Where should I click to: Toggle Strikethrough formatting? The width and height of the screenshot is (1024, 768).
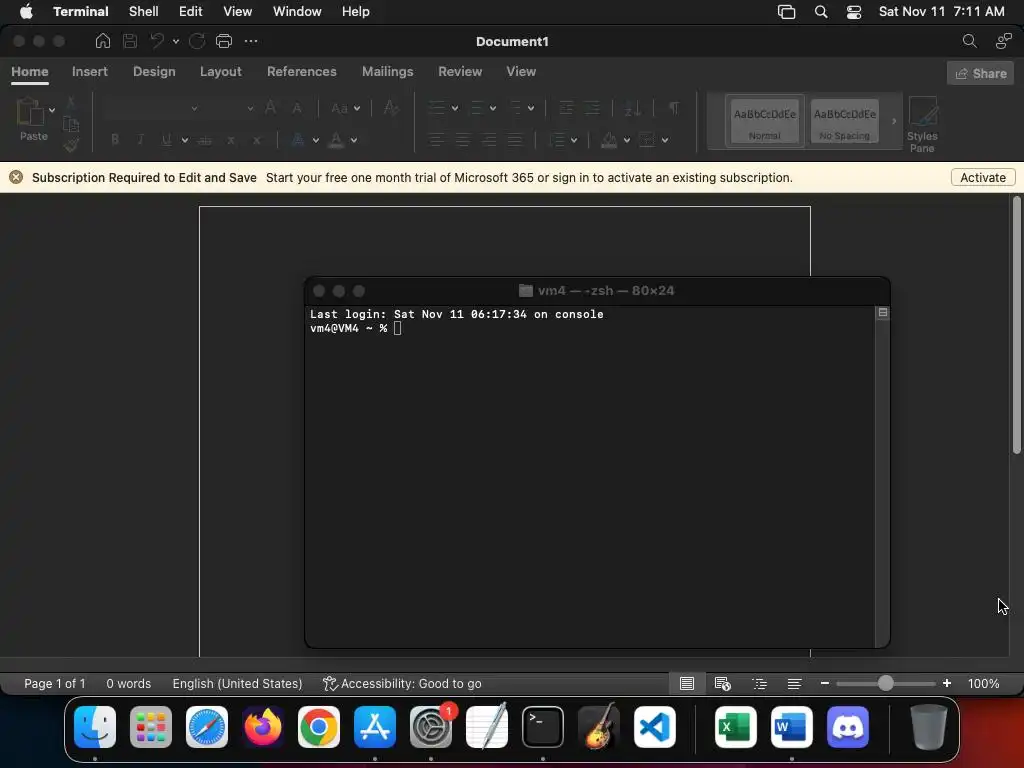204,140
